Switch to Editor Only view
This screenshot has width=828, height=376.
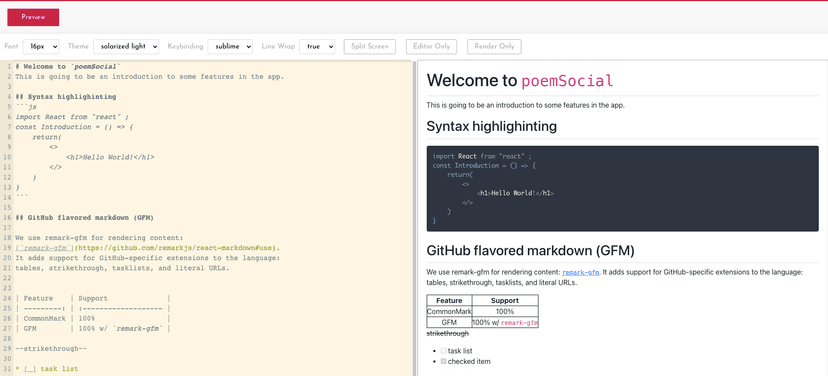pyautogui.click(x=431, y=46)
